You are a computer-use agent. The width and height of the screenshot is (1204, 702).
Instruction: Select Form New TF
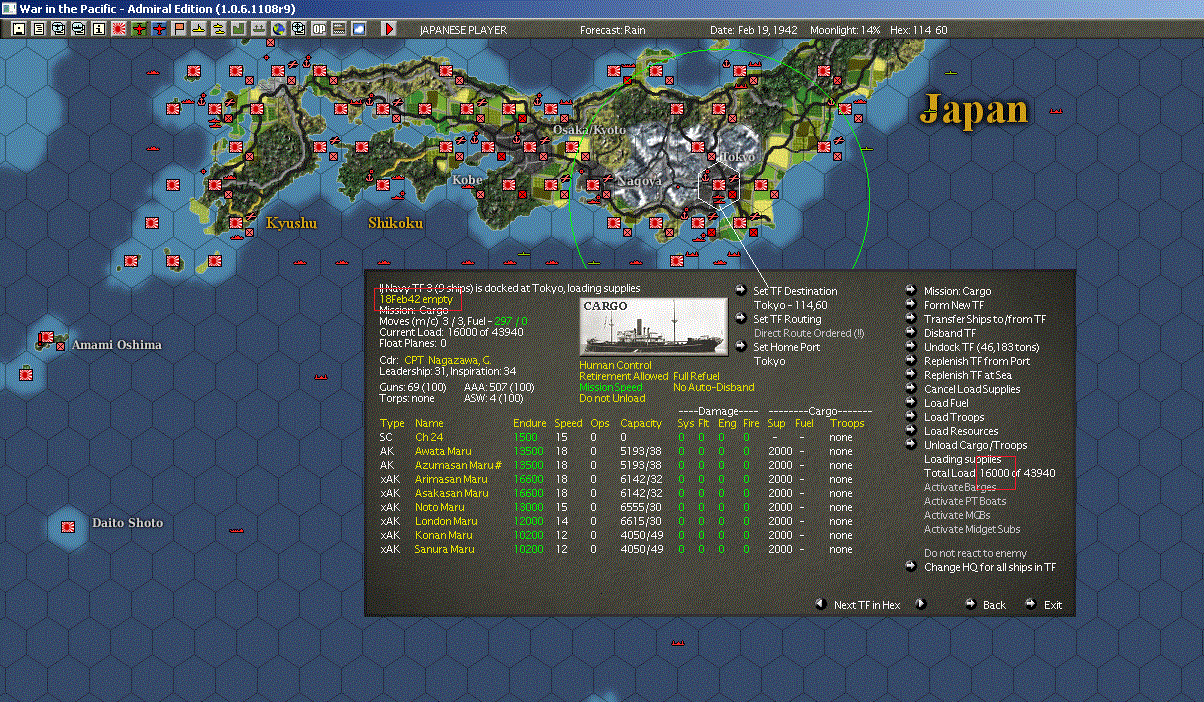[954, 305]
